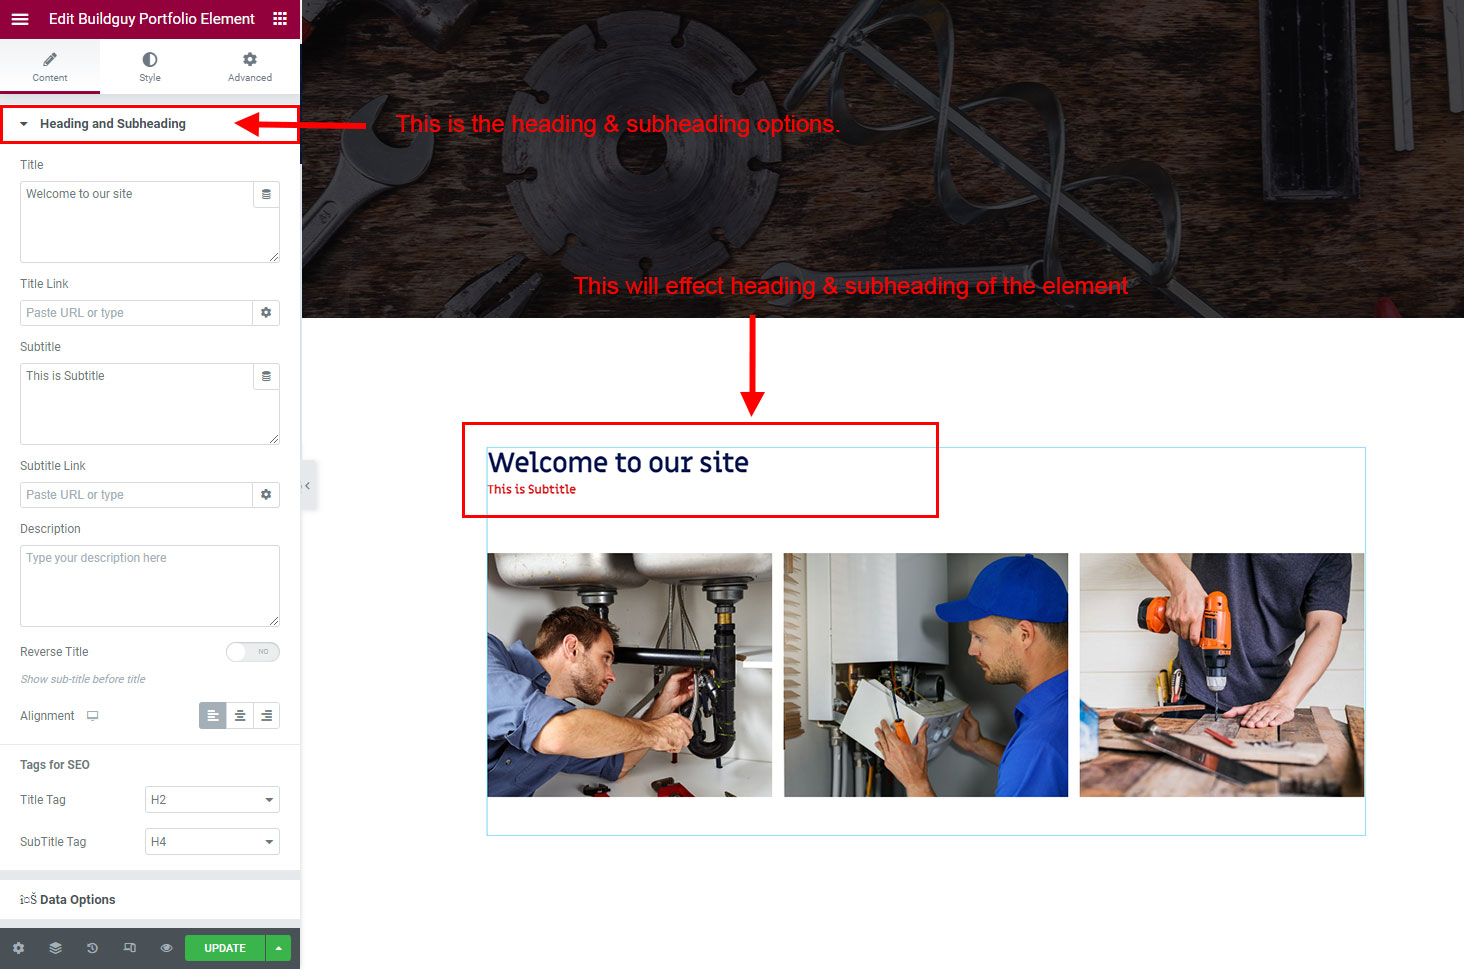Toggle the Reverse Title switch
The image size is (1464, 969).
pos(252,652)
